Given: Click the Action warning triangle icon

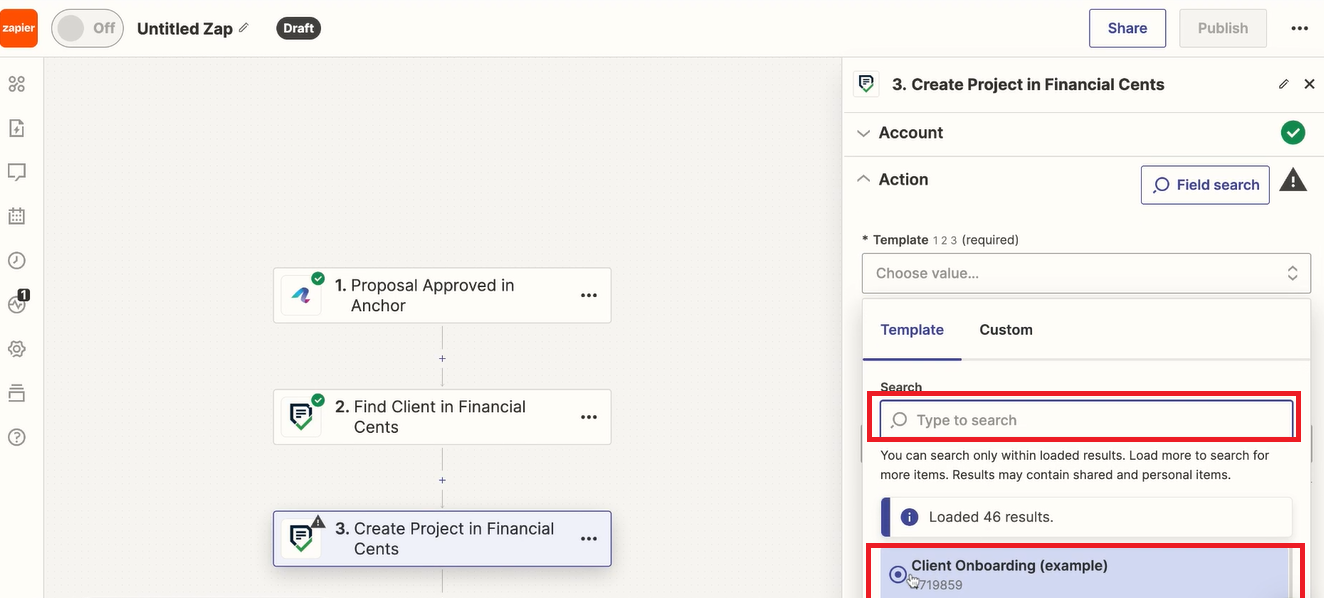Looking at the screenshot, I should tap(1293, 180).
